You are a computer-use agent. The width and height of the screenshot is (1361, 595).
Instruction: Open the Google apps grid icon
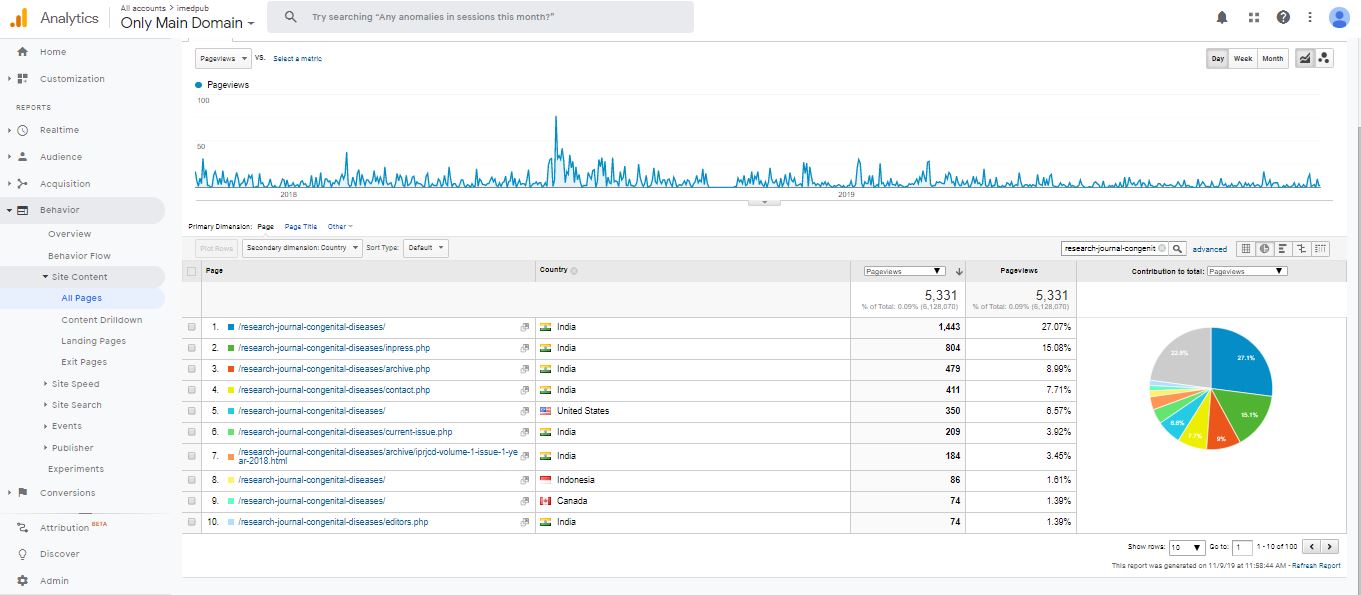tap(1253, 17)
